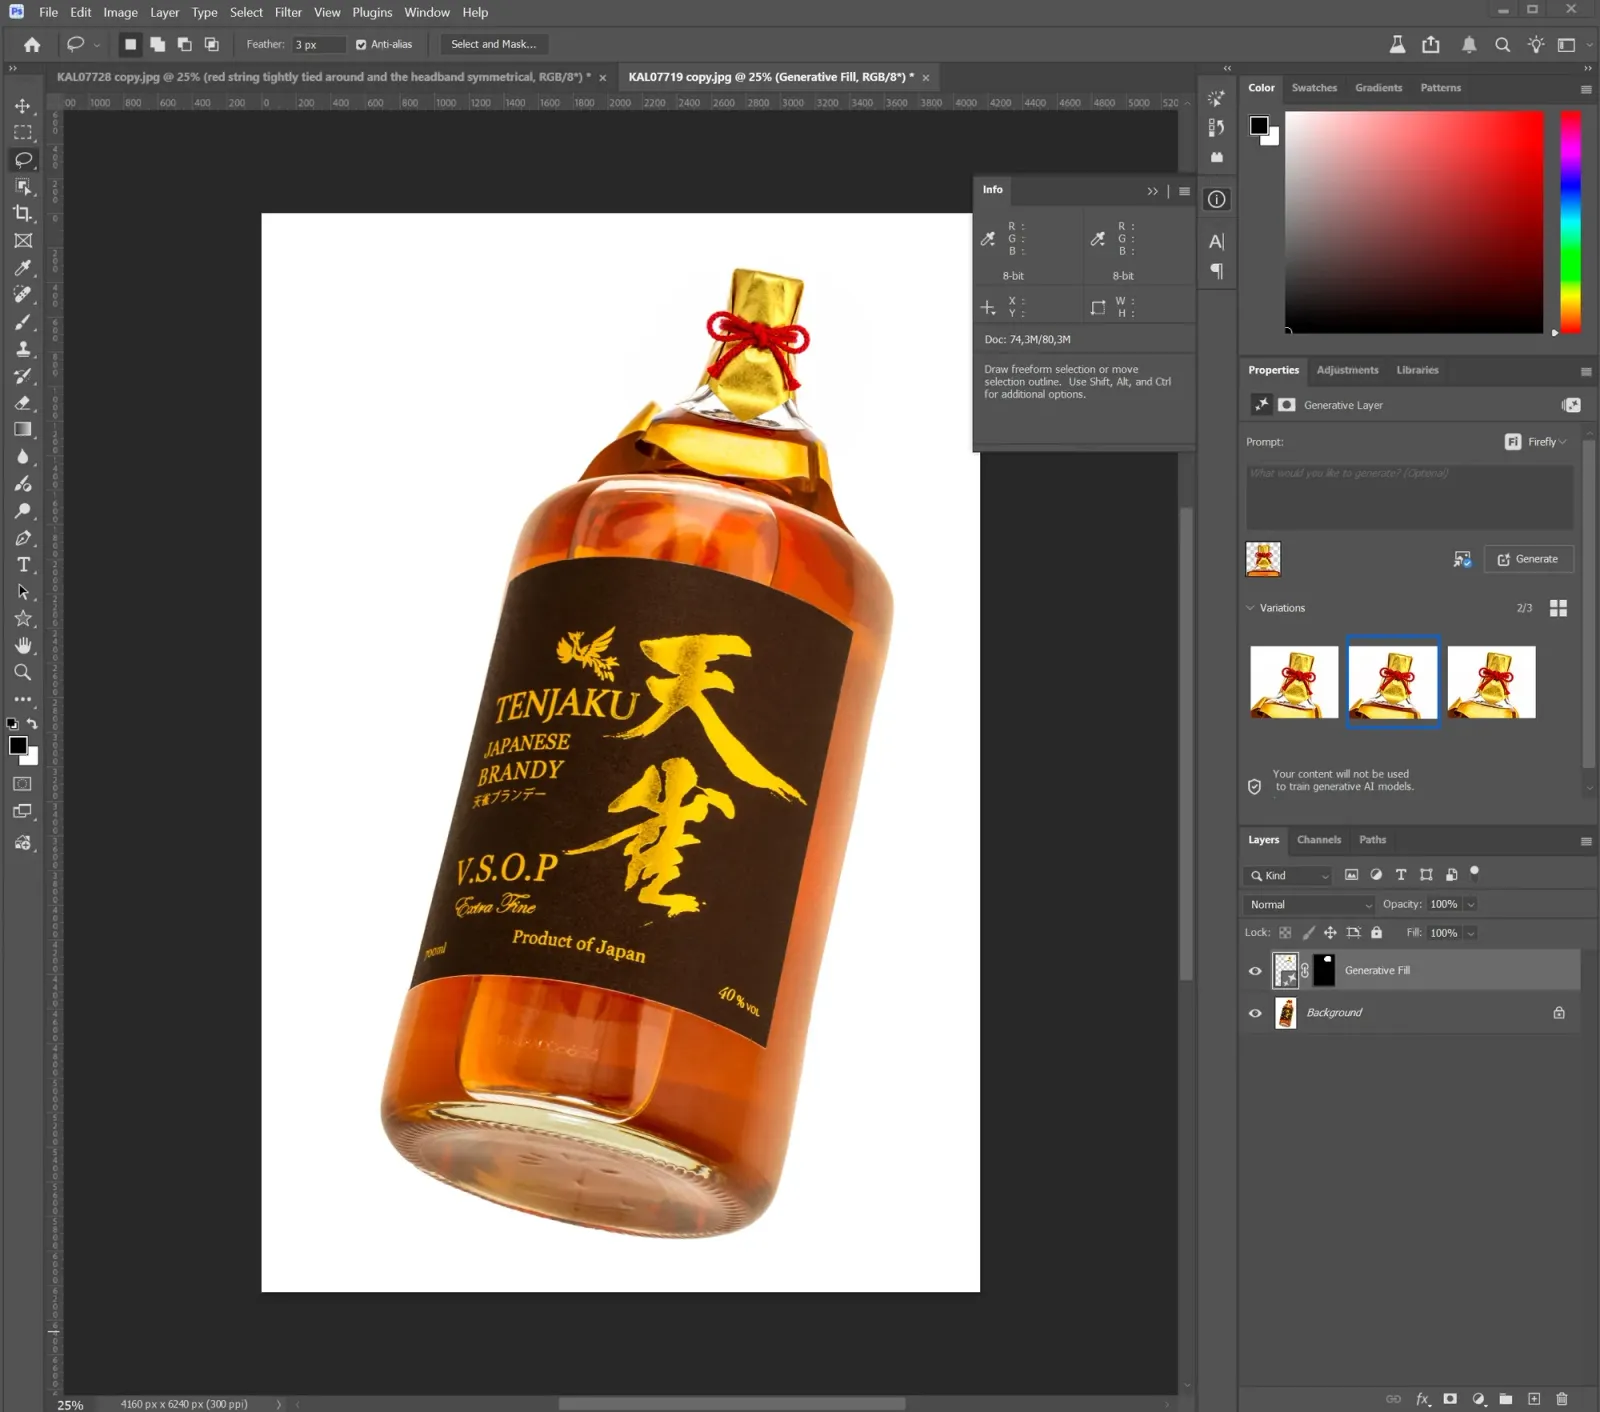
Task: Open the Paths tab
Action: pyautogui.click(x=1372, y=840)
